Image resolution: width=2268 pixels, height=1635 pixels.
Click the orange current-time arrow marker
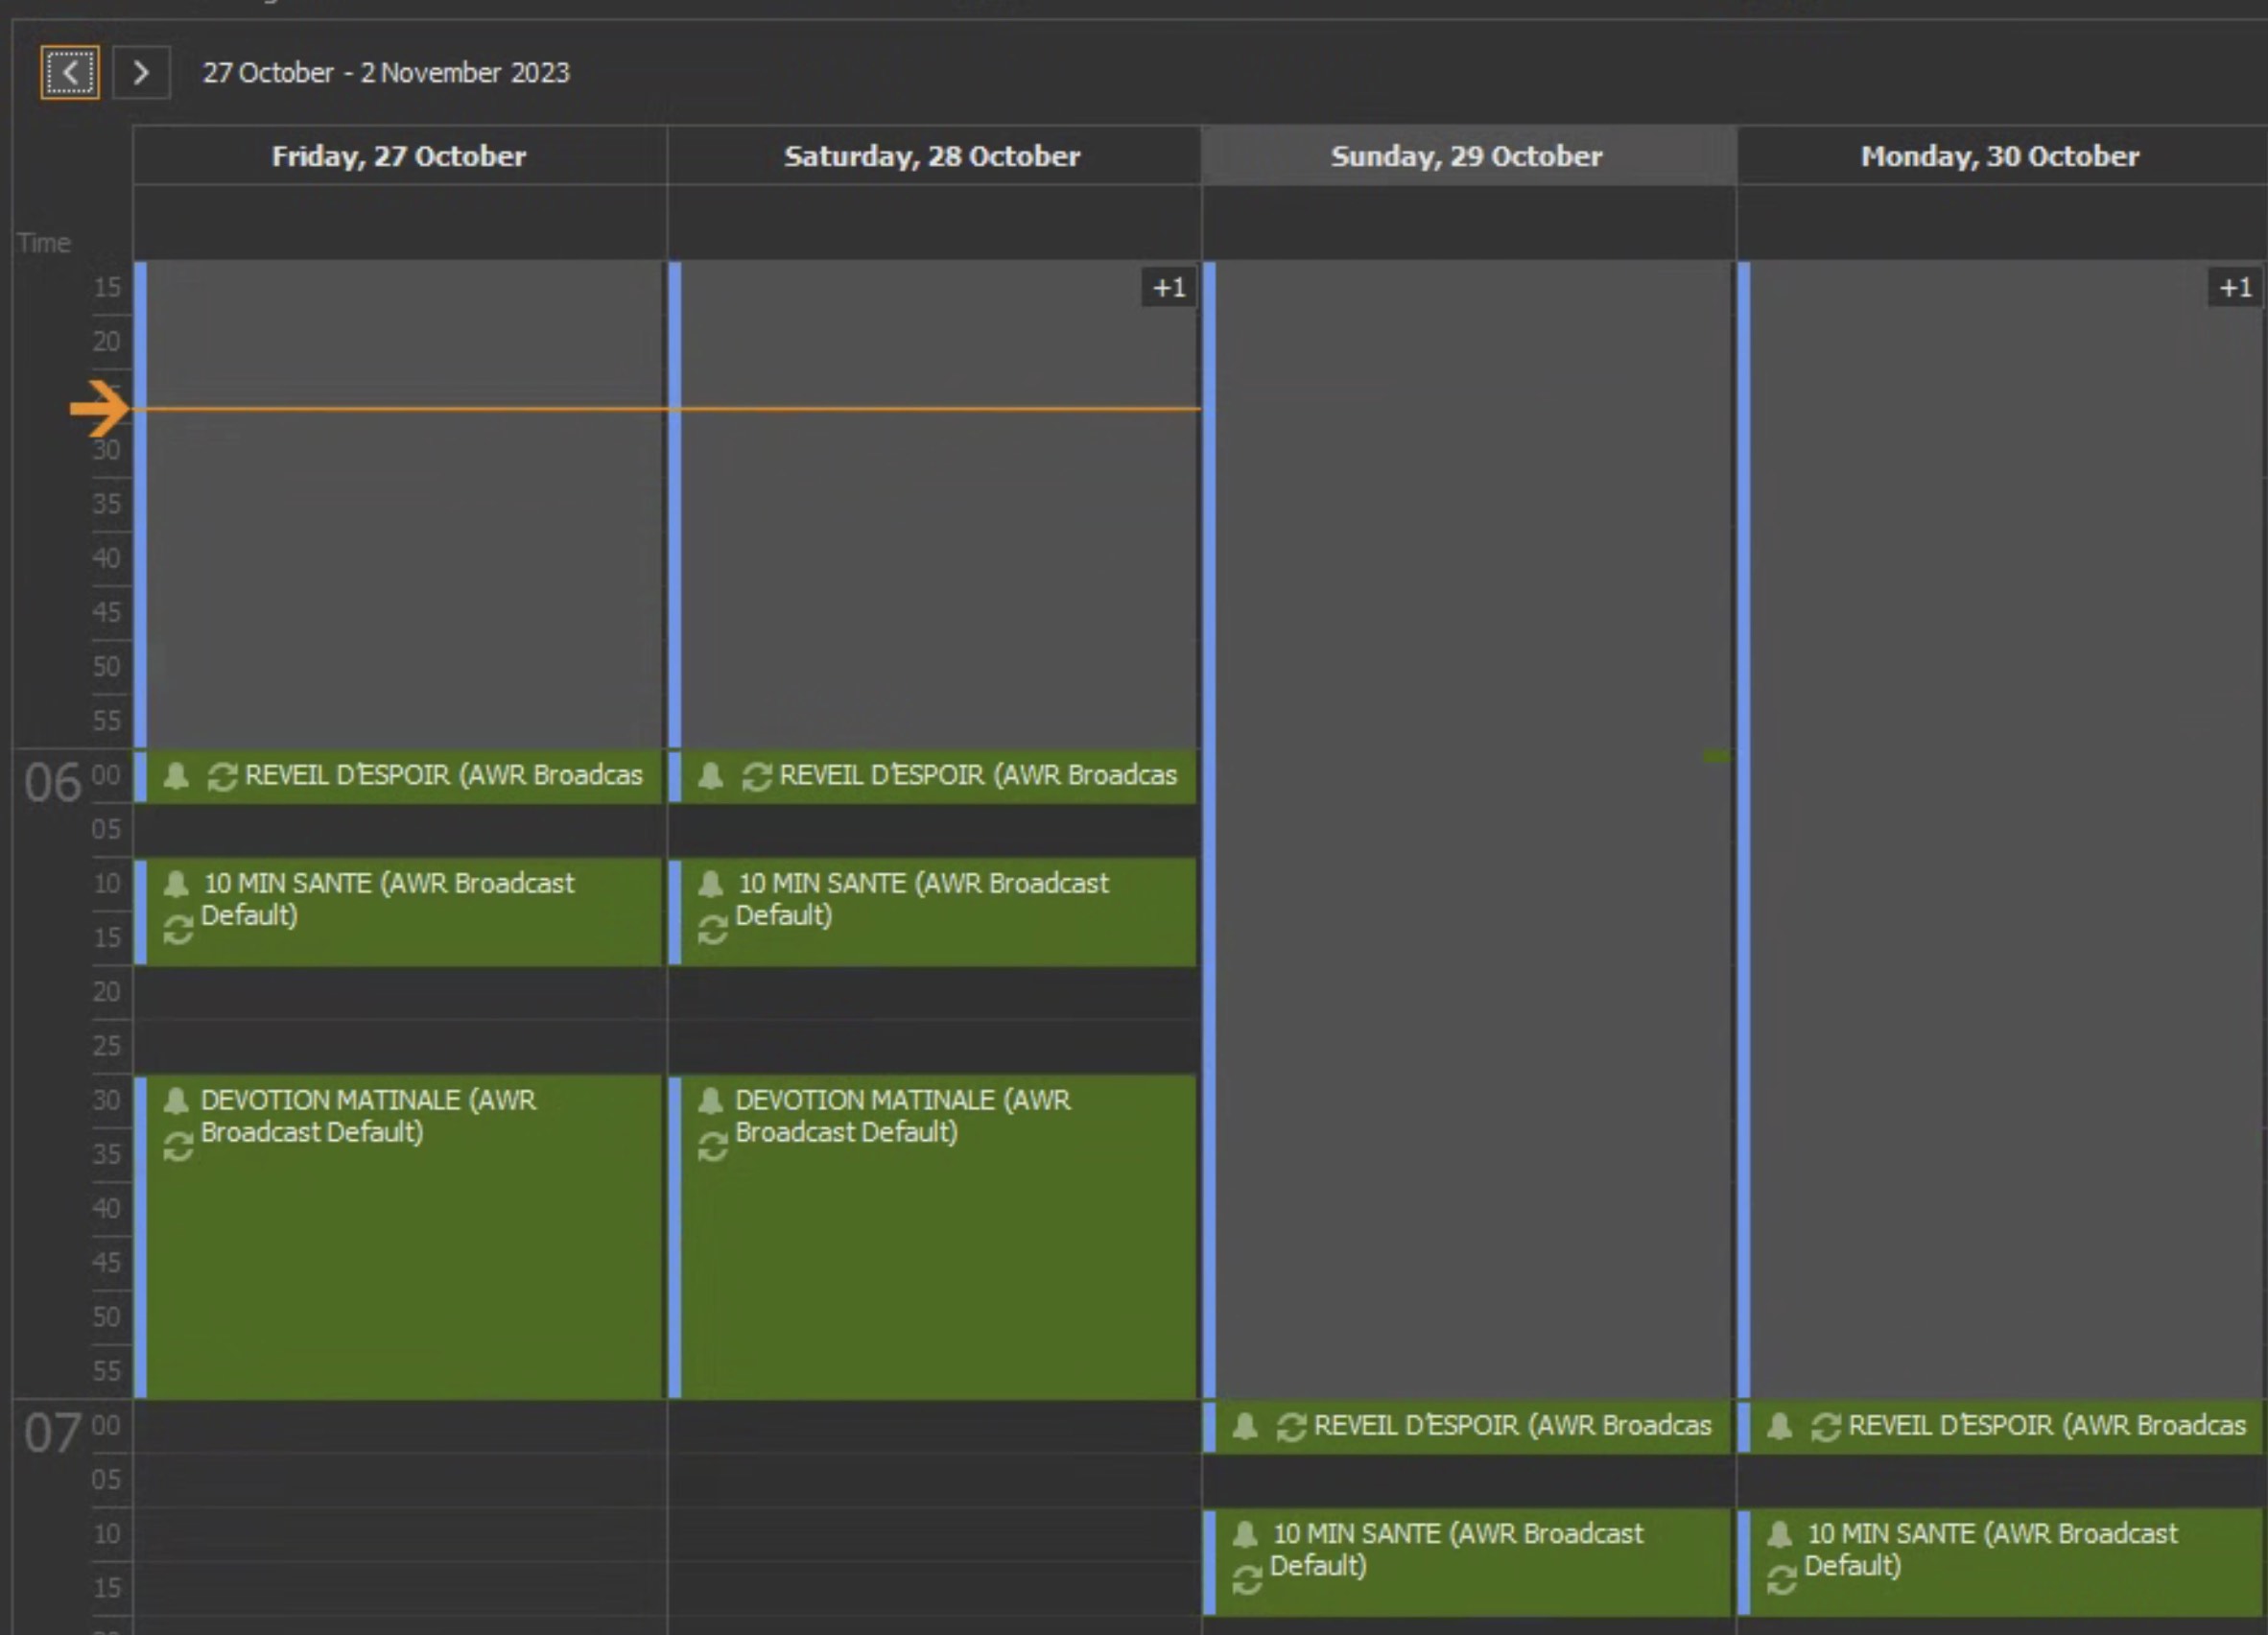point(98,408)
